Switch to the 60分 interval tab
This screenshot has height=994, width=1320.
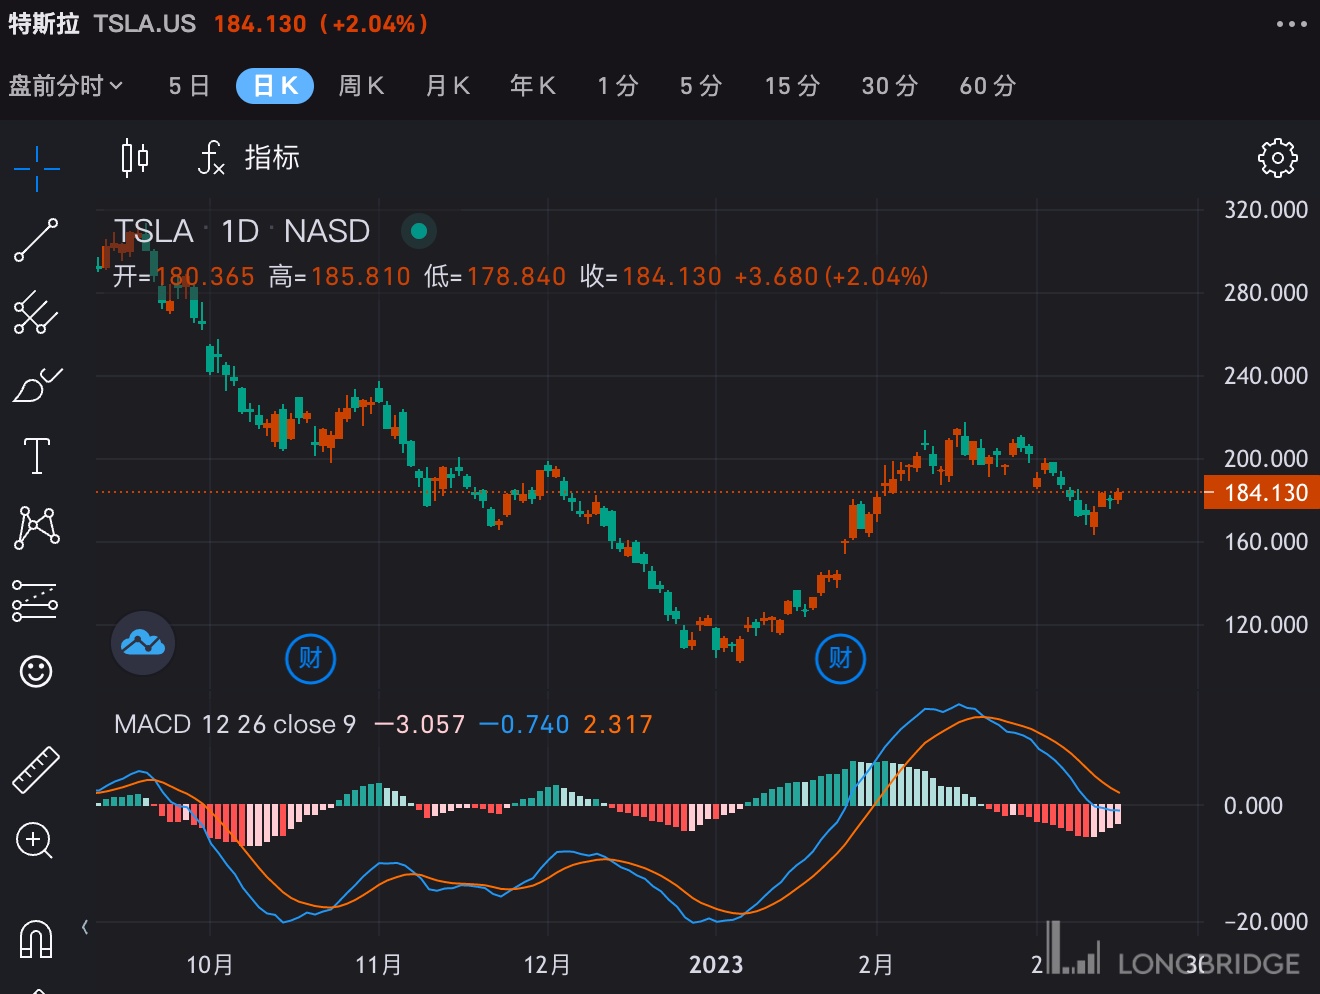(x=988, y=86)
